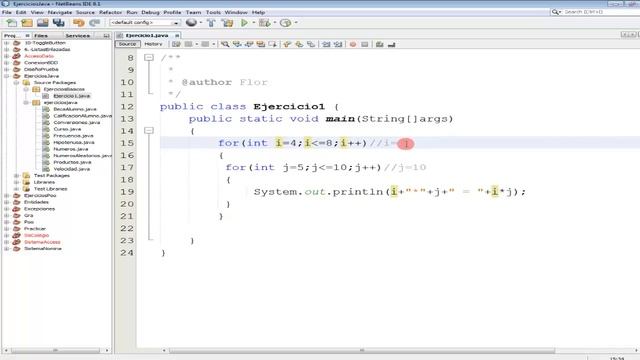The image size is (640, 360).
Task: Open the Refactor menu
Action: click(110, 12)
